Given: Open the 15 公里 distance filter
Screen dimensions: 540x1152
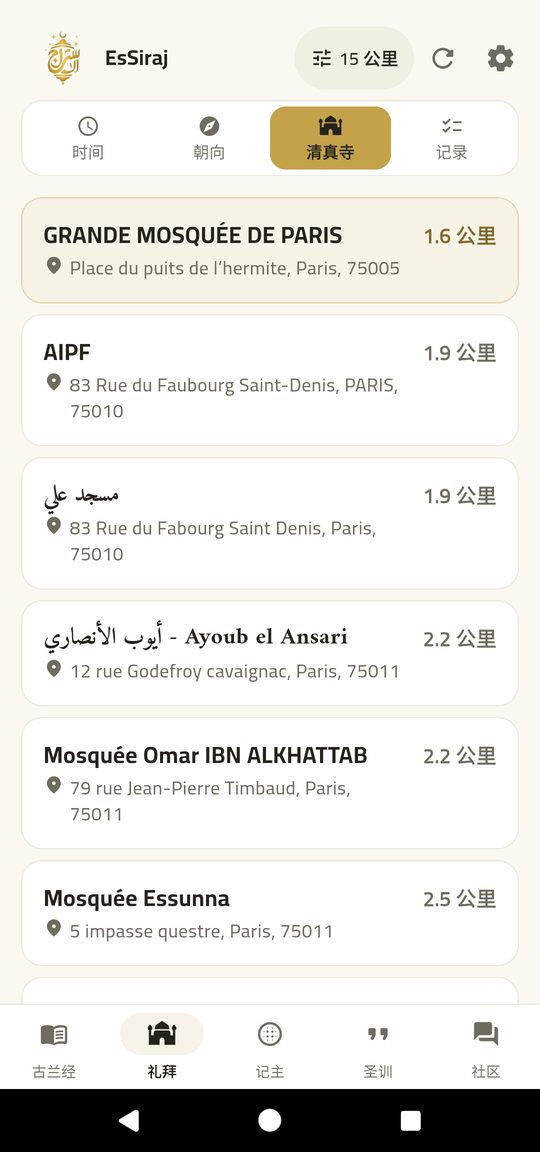Looking at the screenshot, I should 354,59.
